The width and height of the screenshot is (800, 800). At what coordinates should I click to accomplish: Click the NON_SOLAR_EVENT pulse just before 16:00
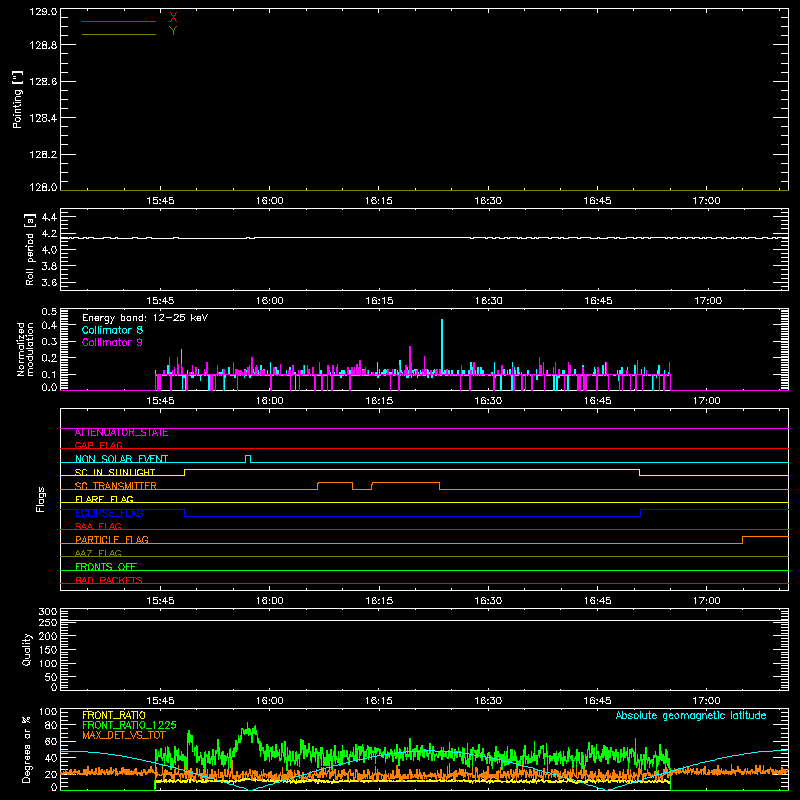tap(248, 459)
